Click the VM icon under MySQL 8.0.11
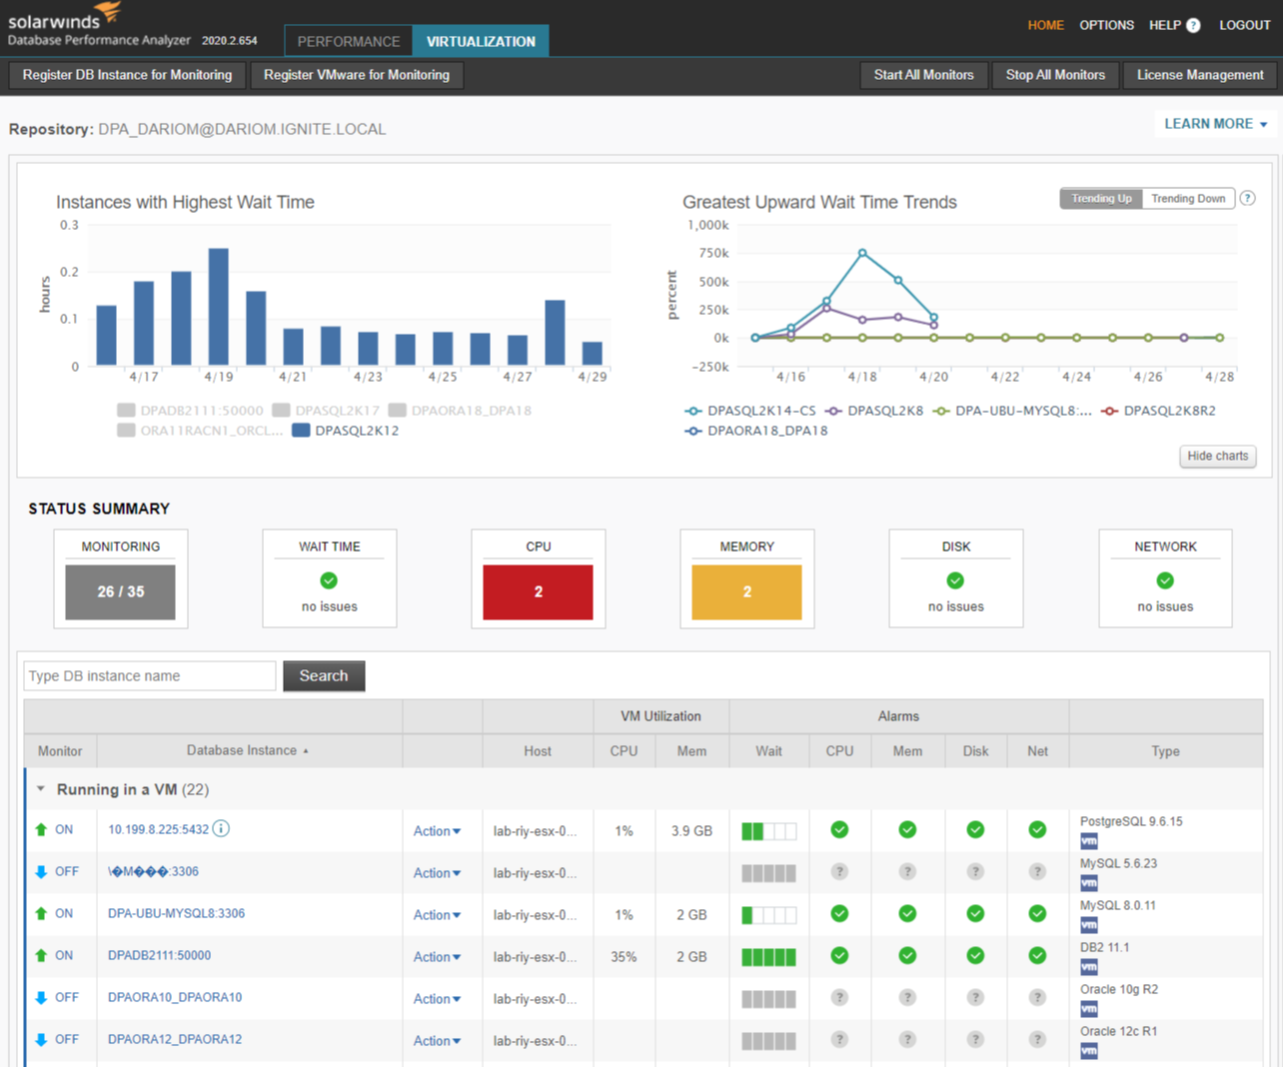 coord(1089,925)
